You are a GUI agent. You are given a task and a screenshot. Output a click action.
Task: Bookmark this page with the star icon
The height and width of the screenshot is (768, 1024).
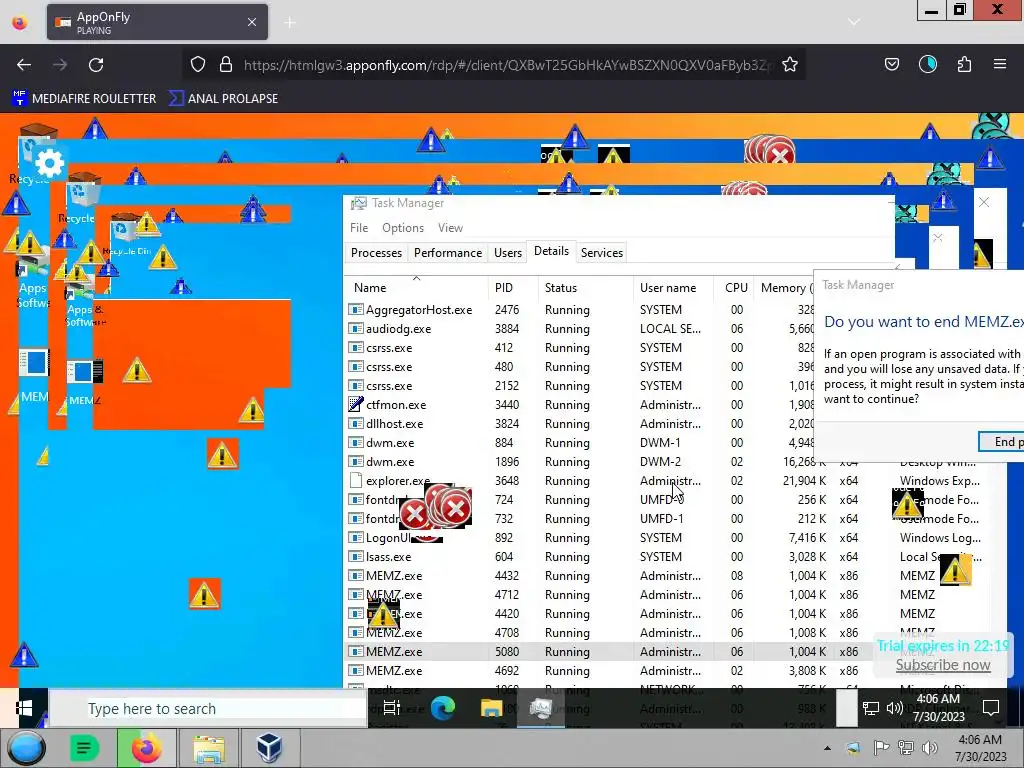tap(790, 65)
